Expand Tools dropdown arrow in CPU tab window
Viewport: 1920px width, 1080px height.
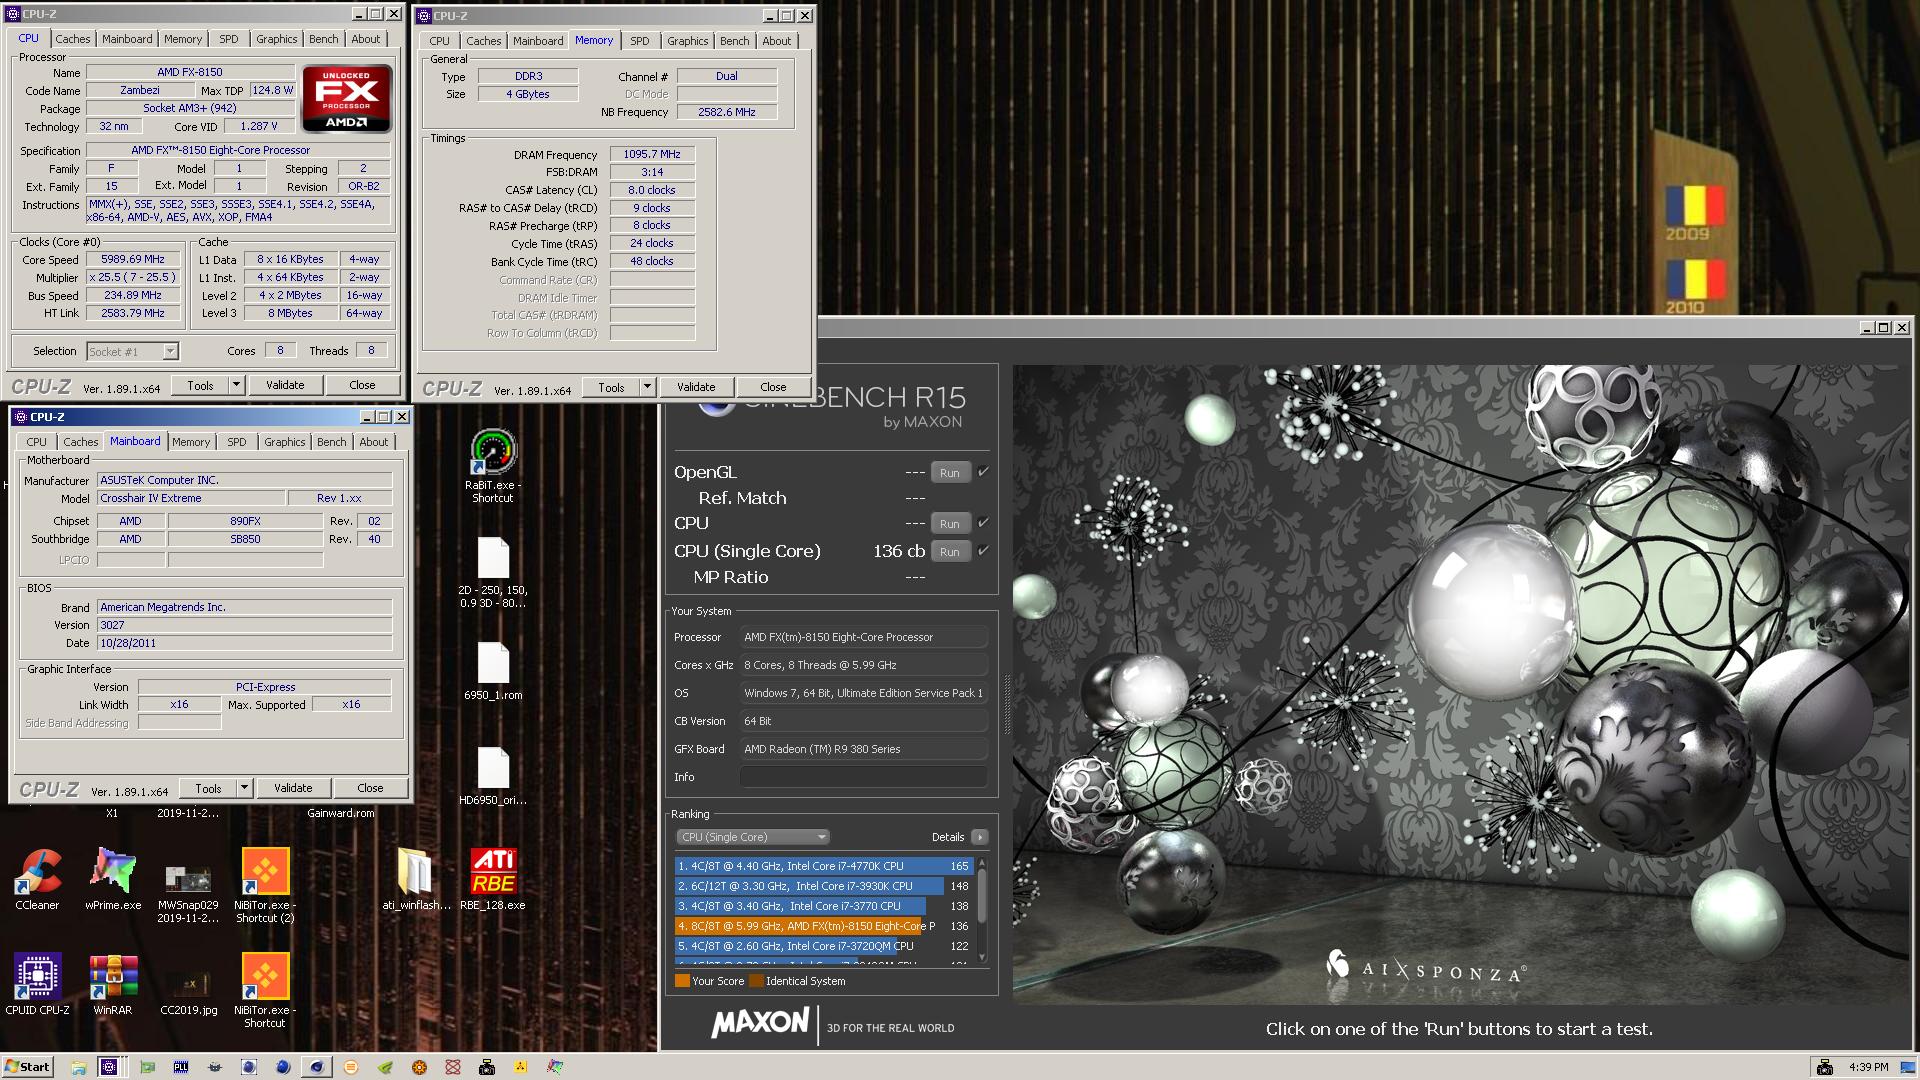pos(237,385)
